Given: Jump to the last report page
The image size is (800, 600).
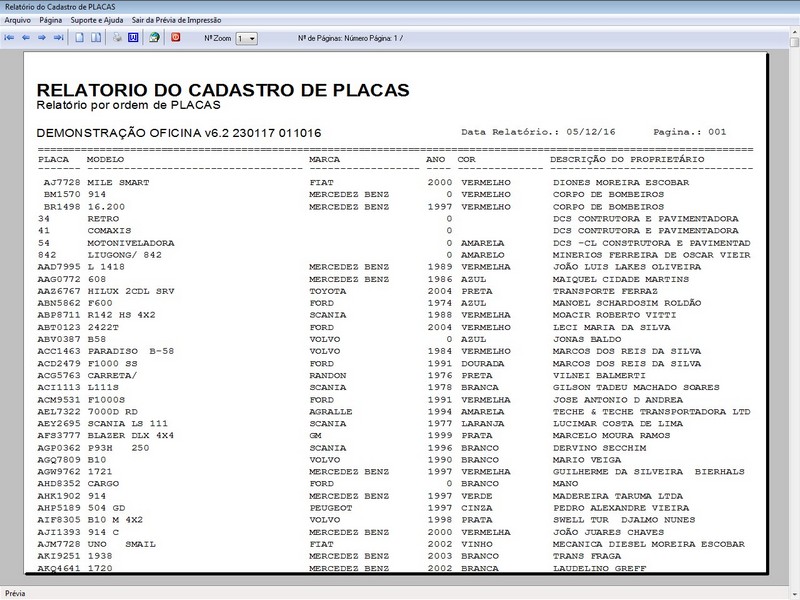Looking at the screenshot, I should click(x=56, y=37).
